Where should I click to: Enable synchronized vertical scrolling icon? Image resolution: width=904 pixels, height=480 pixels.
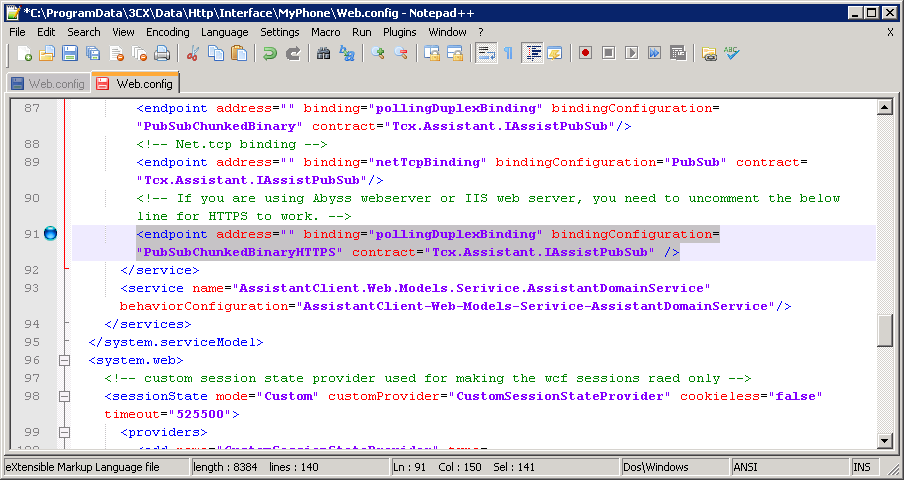point(431,54)
